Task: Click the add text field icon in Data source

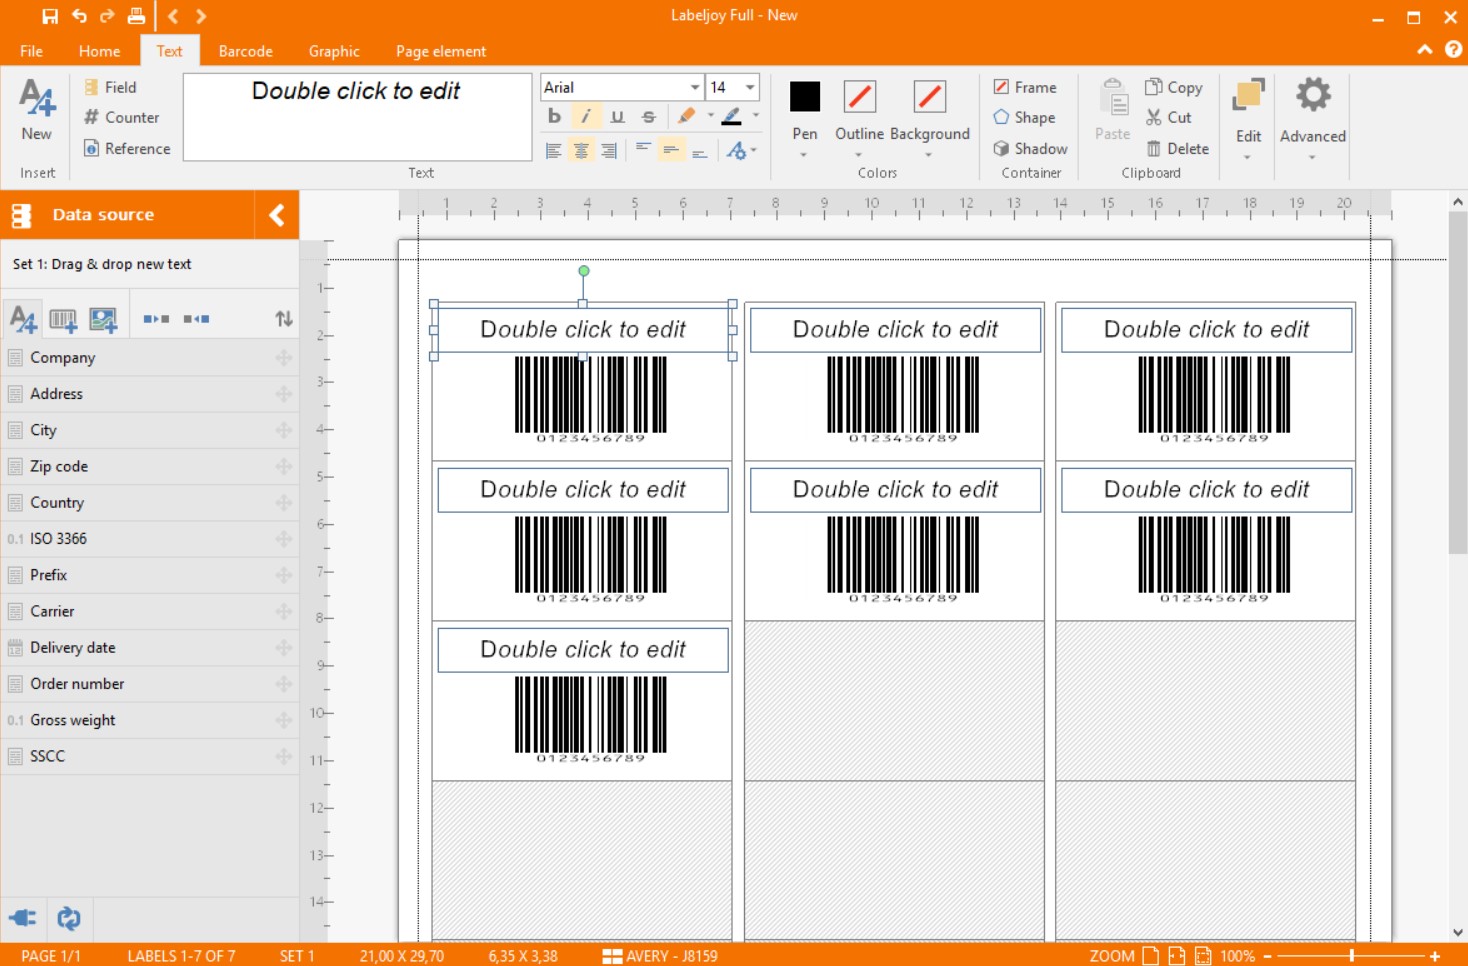Action: (22, 319)
